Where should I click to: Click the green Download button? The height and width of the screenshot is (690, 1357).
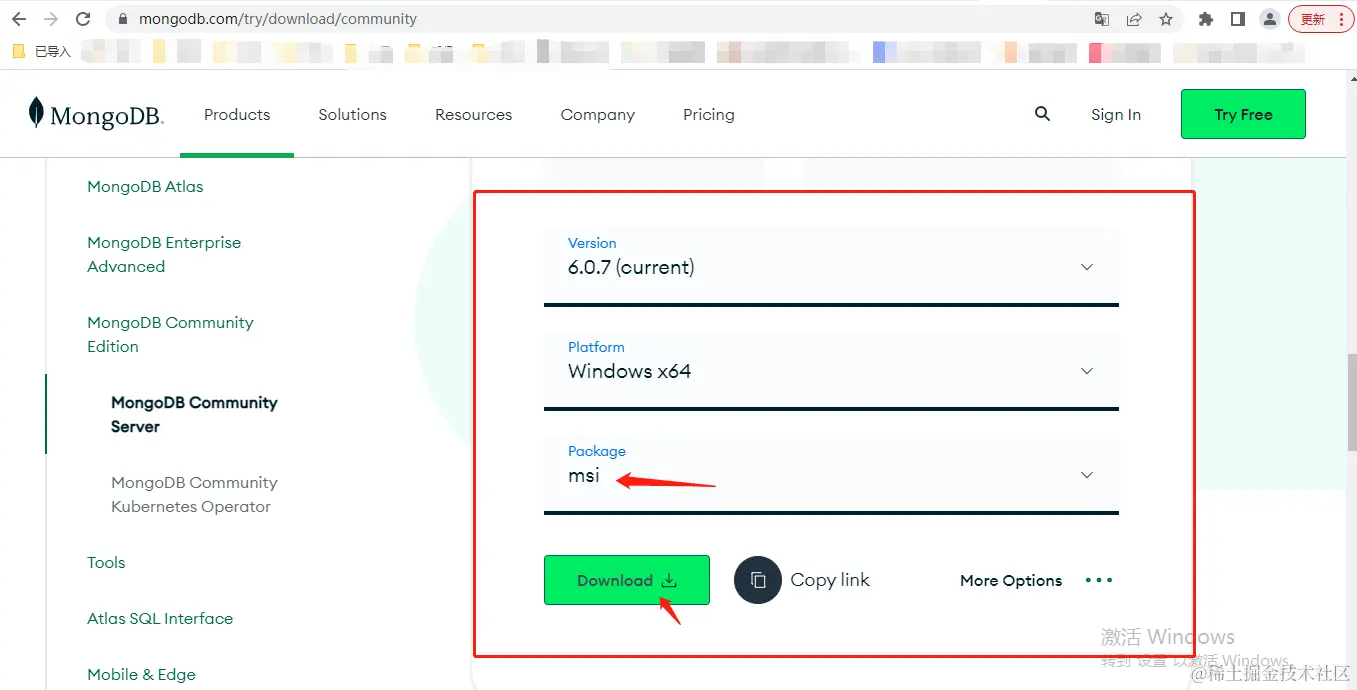pos(627,580)
